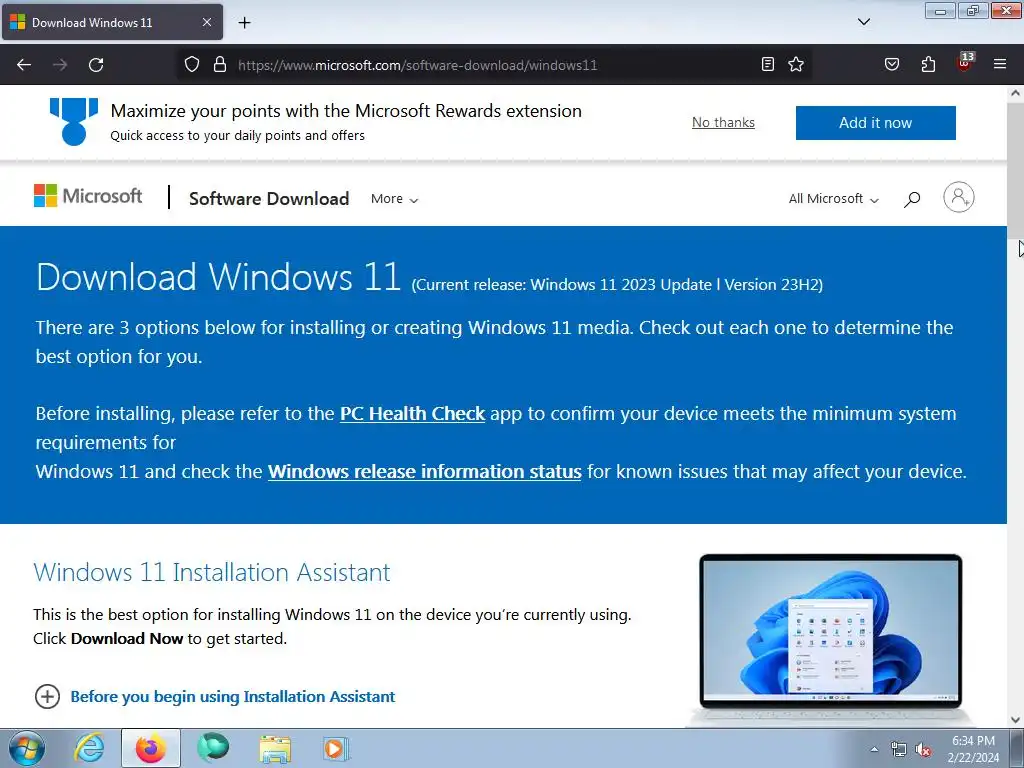Dismiss rewards banner with No thanks

coord(723,122)
